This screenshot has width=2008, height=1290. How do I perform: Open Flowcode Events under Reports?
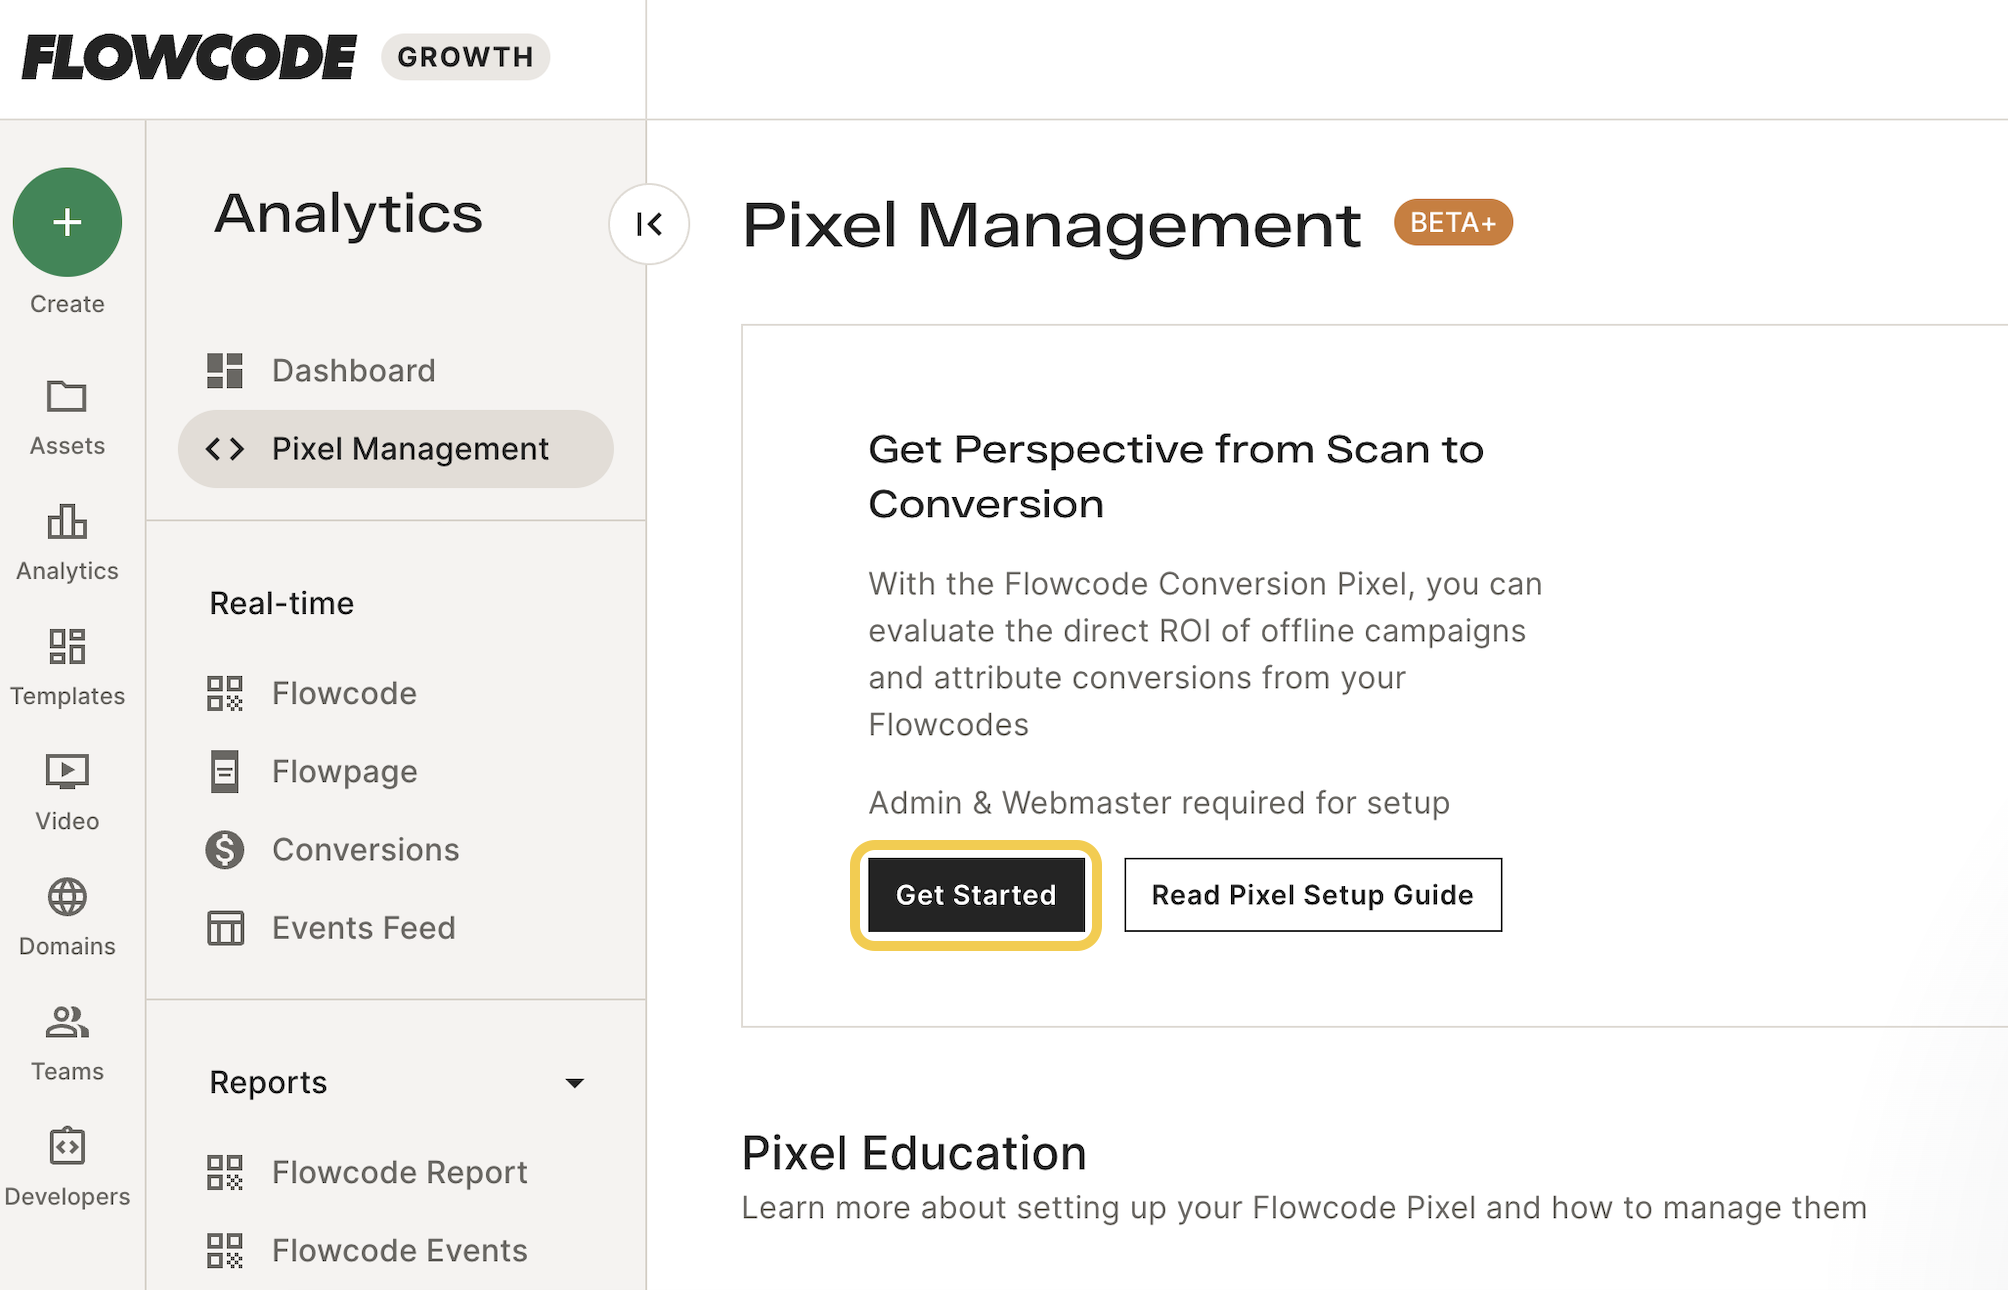coord(396,1250)
